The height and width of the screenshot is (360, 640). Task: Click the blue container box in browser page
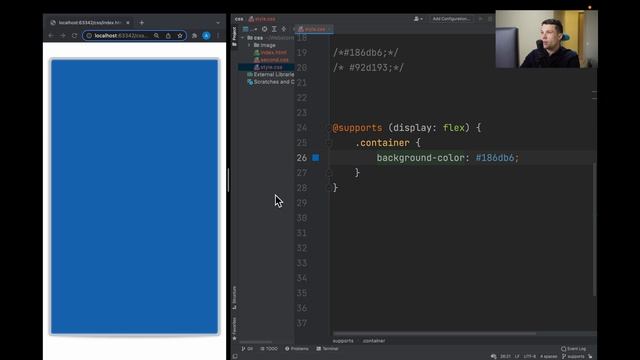pos(135,197)
